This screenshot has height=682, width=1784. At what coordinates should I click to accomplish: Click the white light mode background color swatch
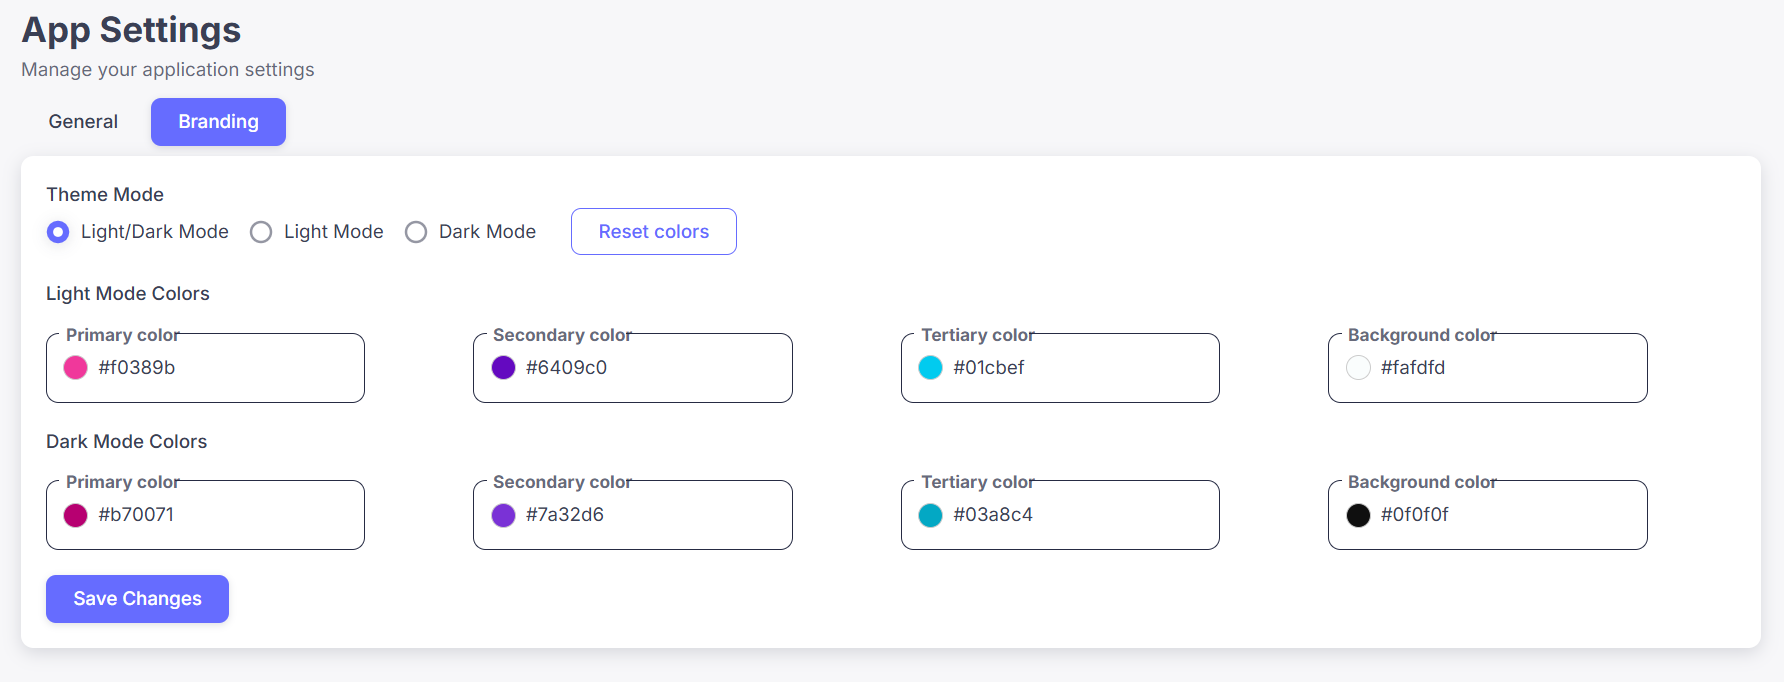click(x=1358, y=368)
